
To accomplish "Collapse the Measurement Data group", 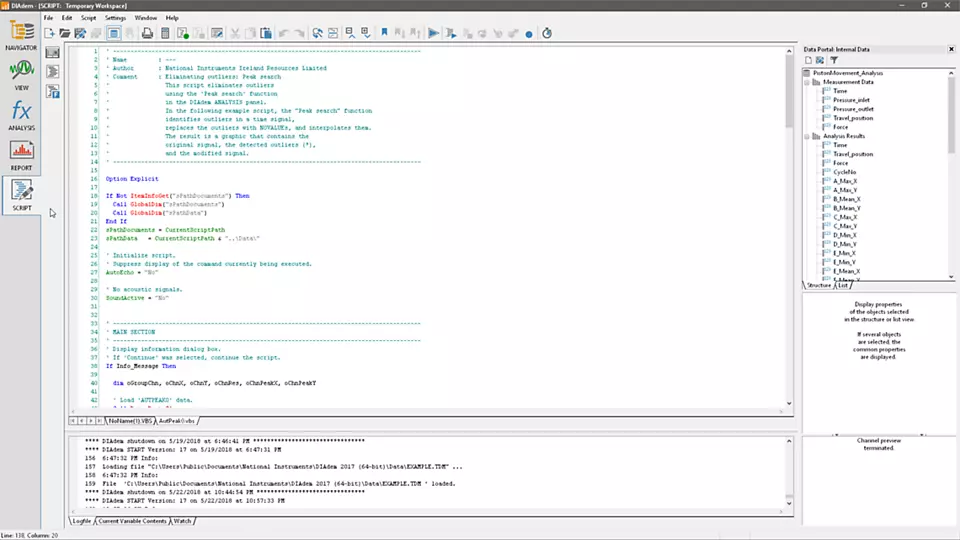I will pyautogui.click(x=807, y=82).
